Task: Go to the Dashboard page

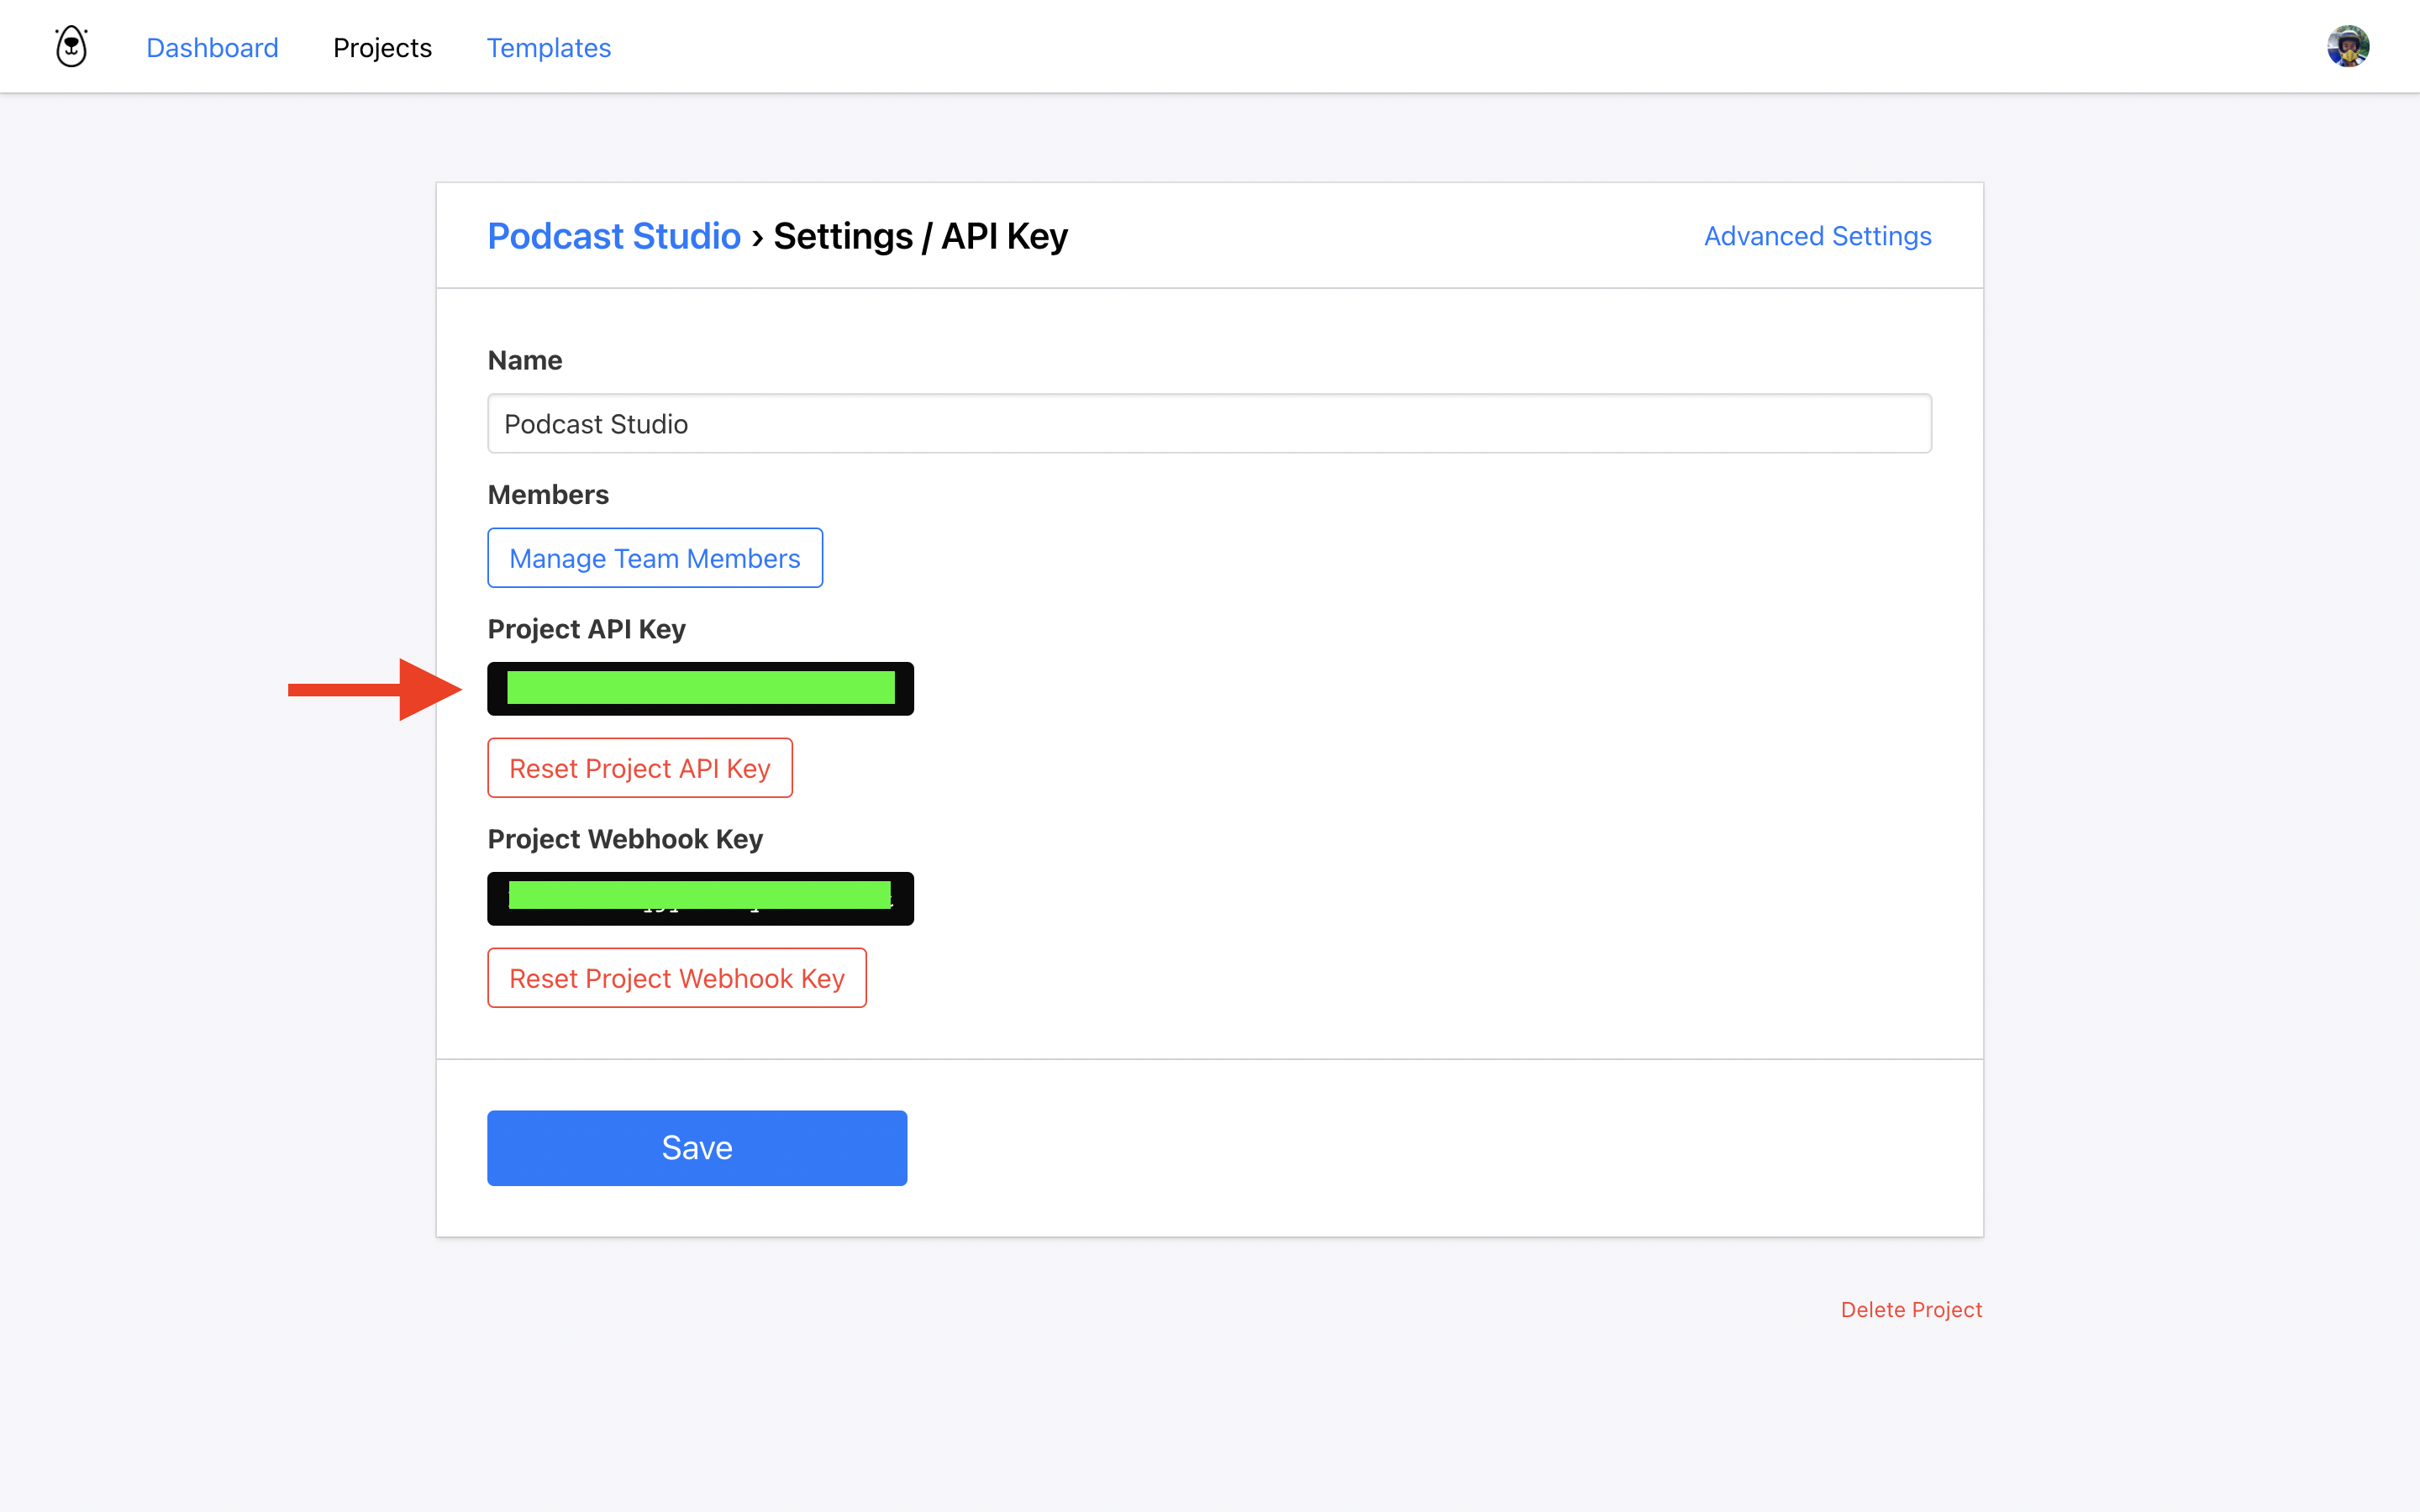Action: pyautogui.click(x=212, y=48)
